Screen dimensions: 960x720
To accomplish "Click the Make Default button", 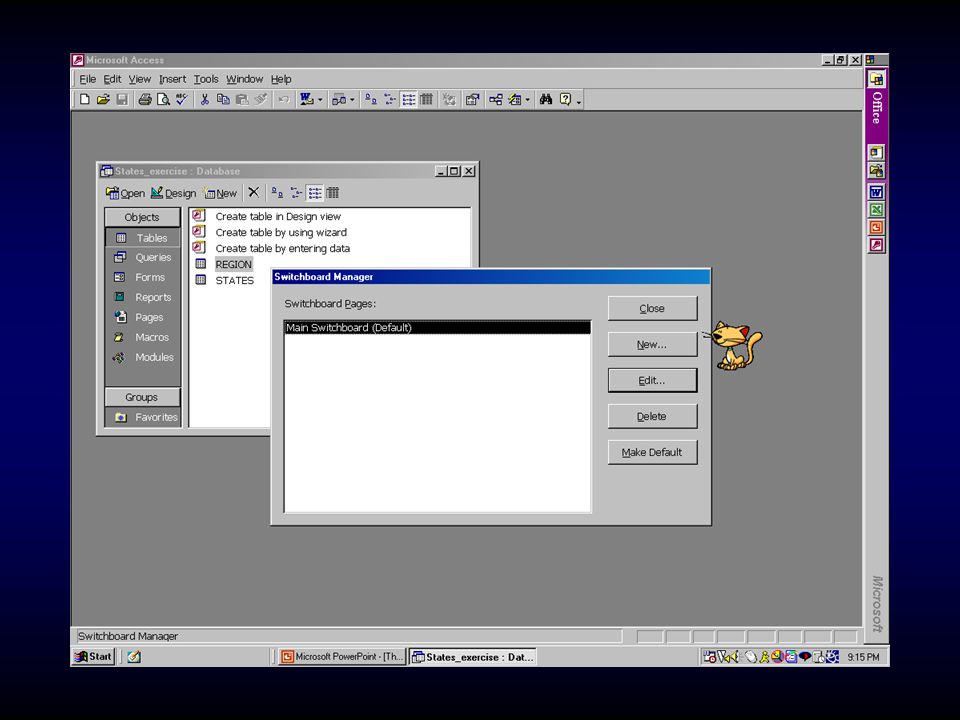I will click(x=652, y=452).
